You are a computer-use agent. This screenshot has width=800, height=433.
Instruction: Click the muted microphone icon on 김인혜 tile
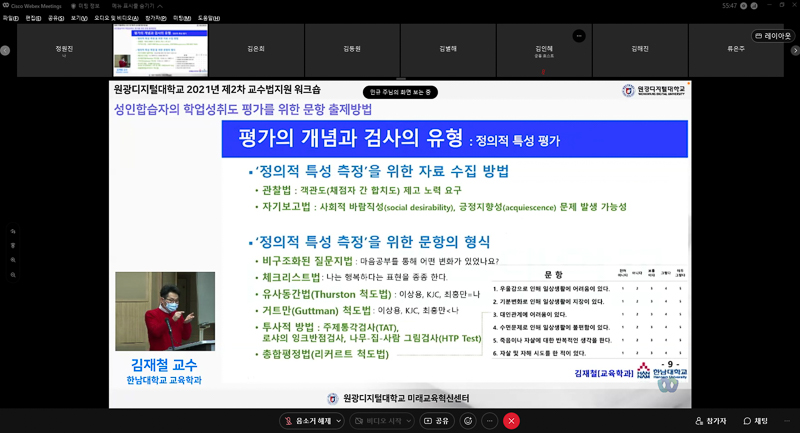tap(543, 71)
